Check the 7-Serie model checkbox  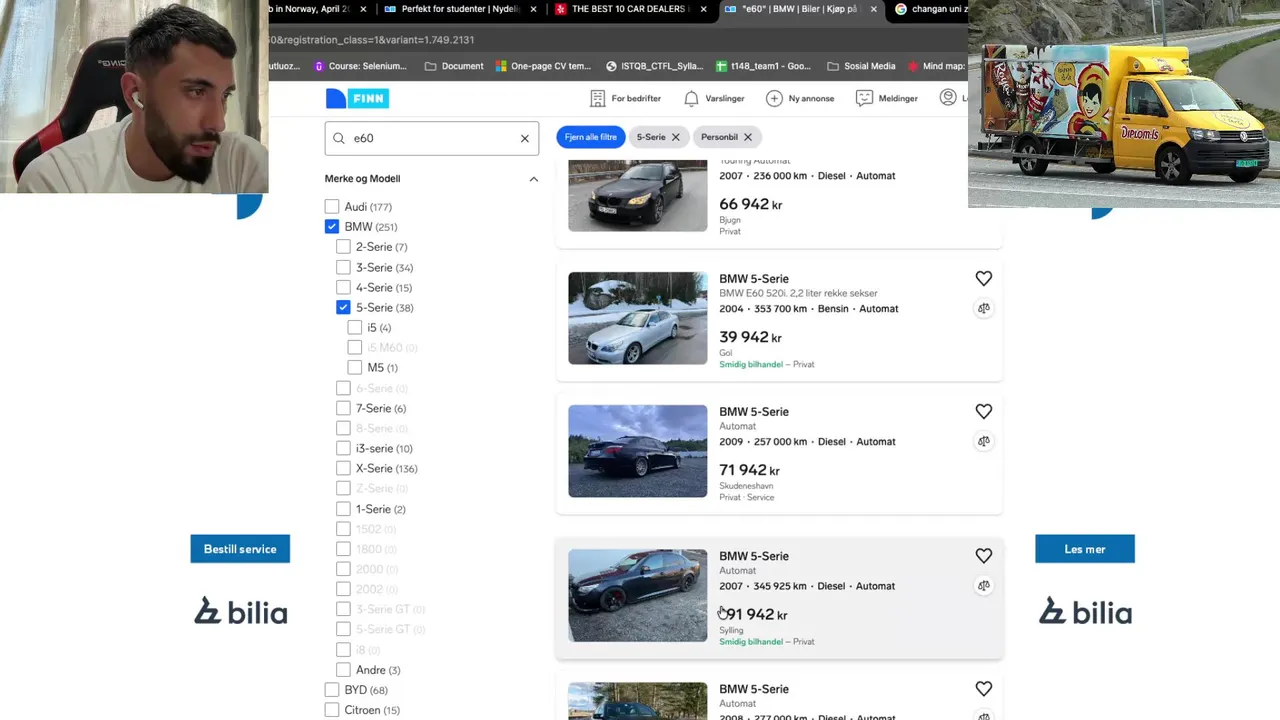[343, 408]
